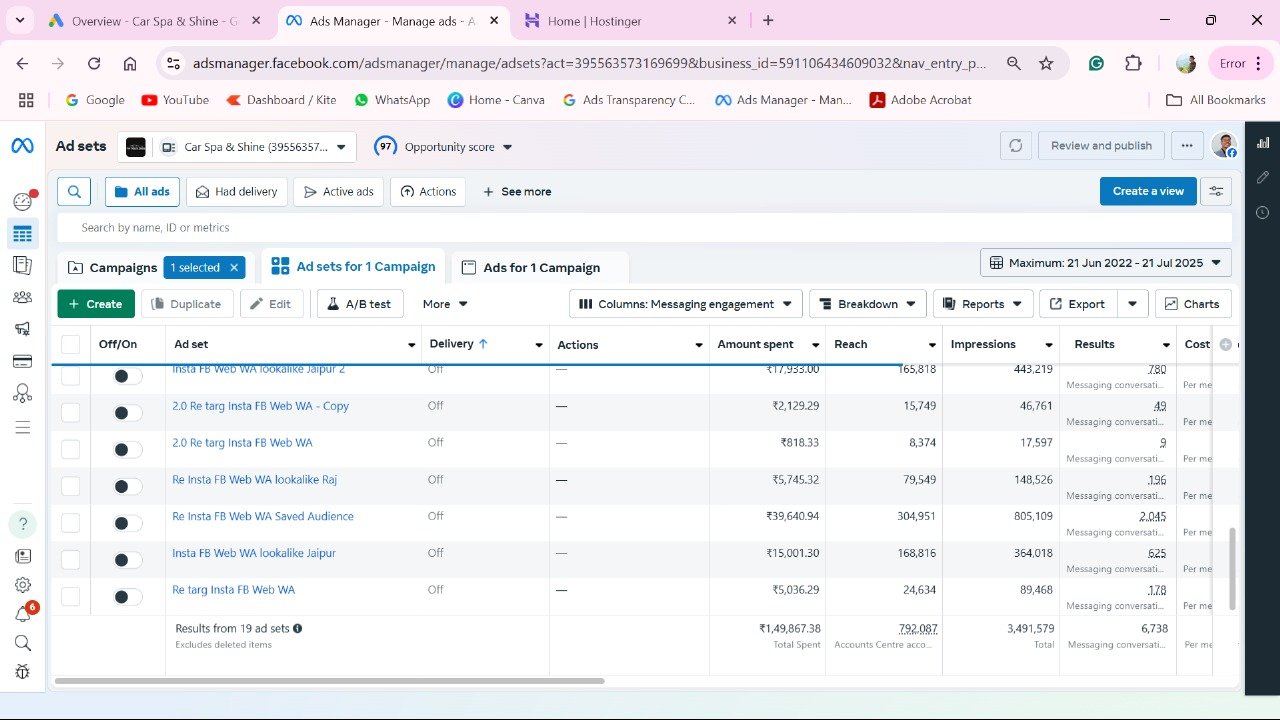
Task: Open the column filter settings icon
Action: click(1216, 191)
